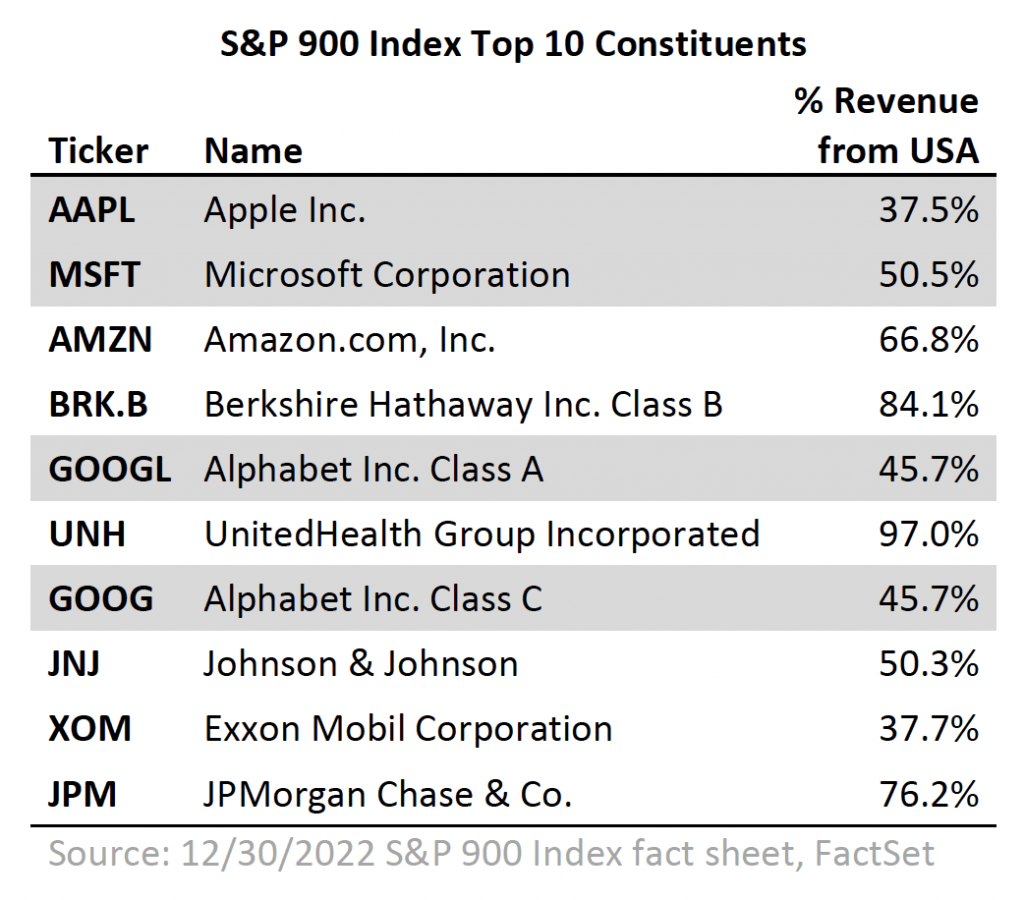Click the AAPL ticker cell
The image size is (1024, 900).
pos(91,210)
